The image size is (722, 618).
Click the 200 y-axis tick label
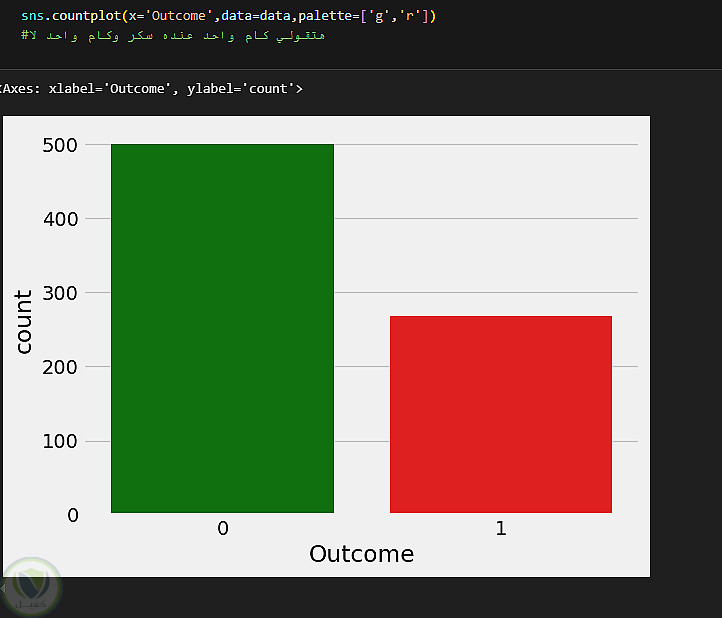pos(61,367)
